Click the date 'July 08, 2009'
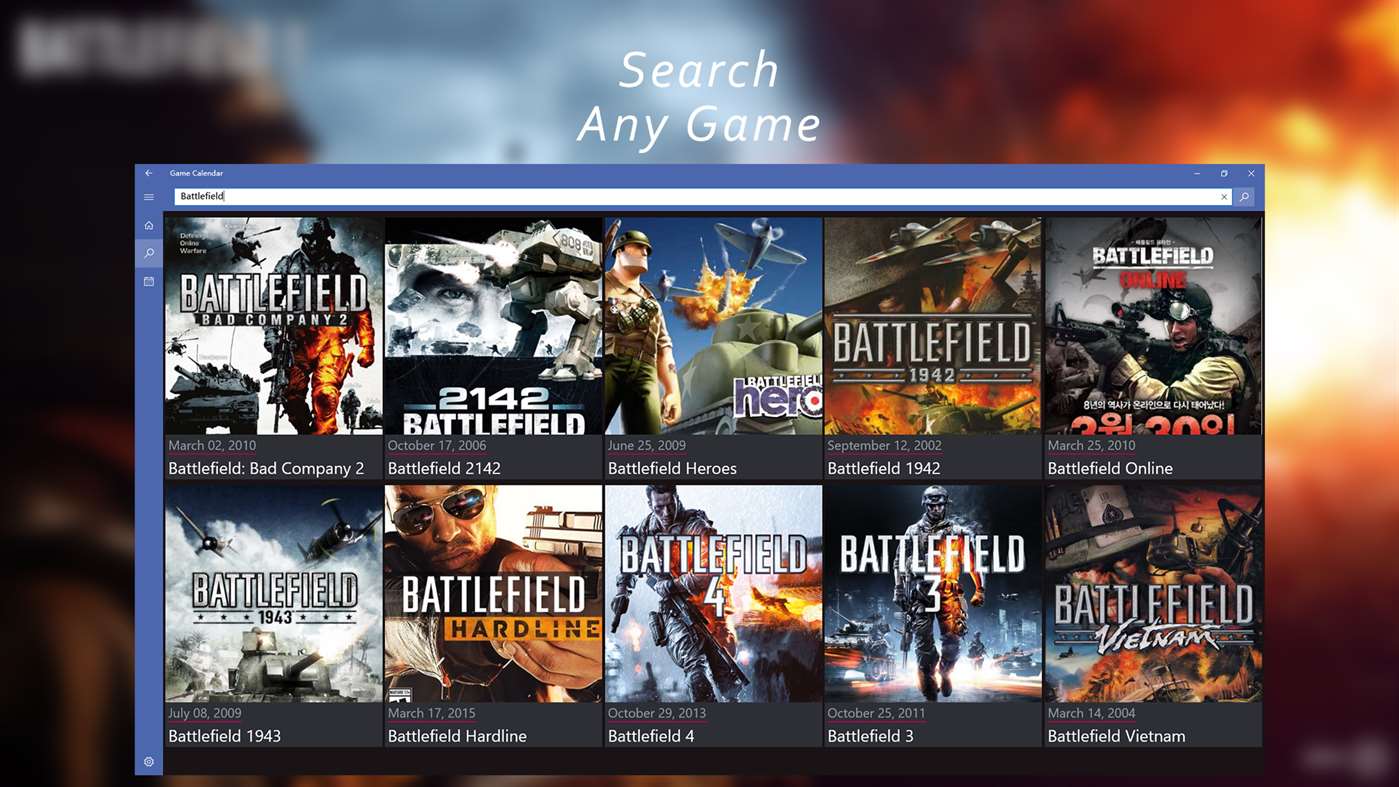 click(205, 714)
